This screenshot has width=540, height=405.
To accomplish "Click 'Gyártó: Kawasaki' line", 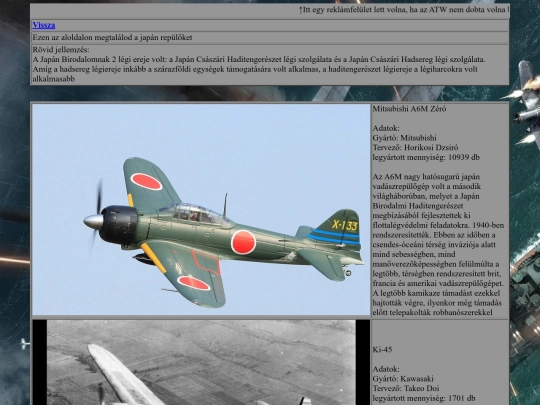I will (x=403, y=379).
